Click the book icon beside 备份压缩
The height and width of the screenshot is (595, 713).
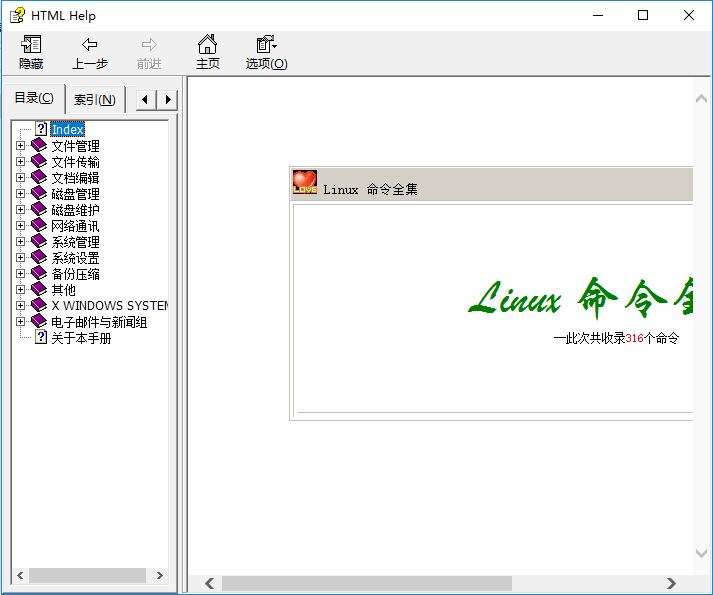(x=39, y=273)
